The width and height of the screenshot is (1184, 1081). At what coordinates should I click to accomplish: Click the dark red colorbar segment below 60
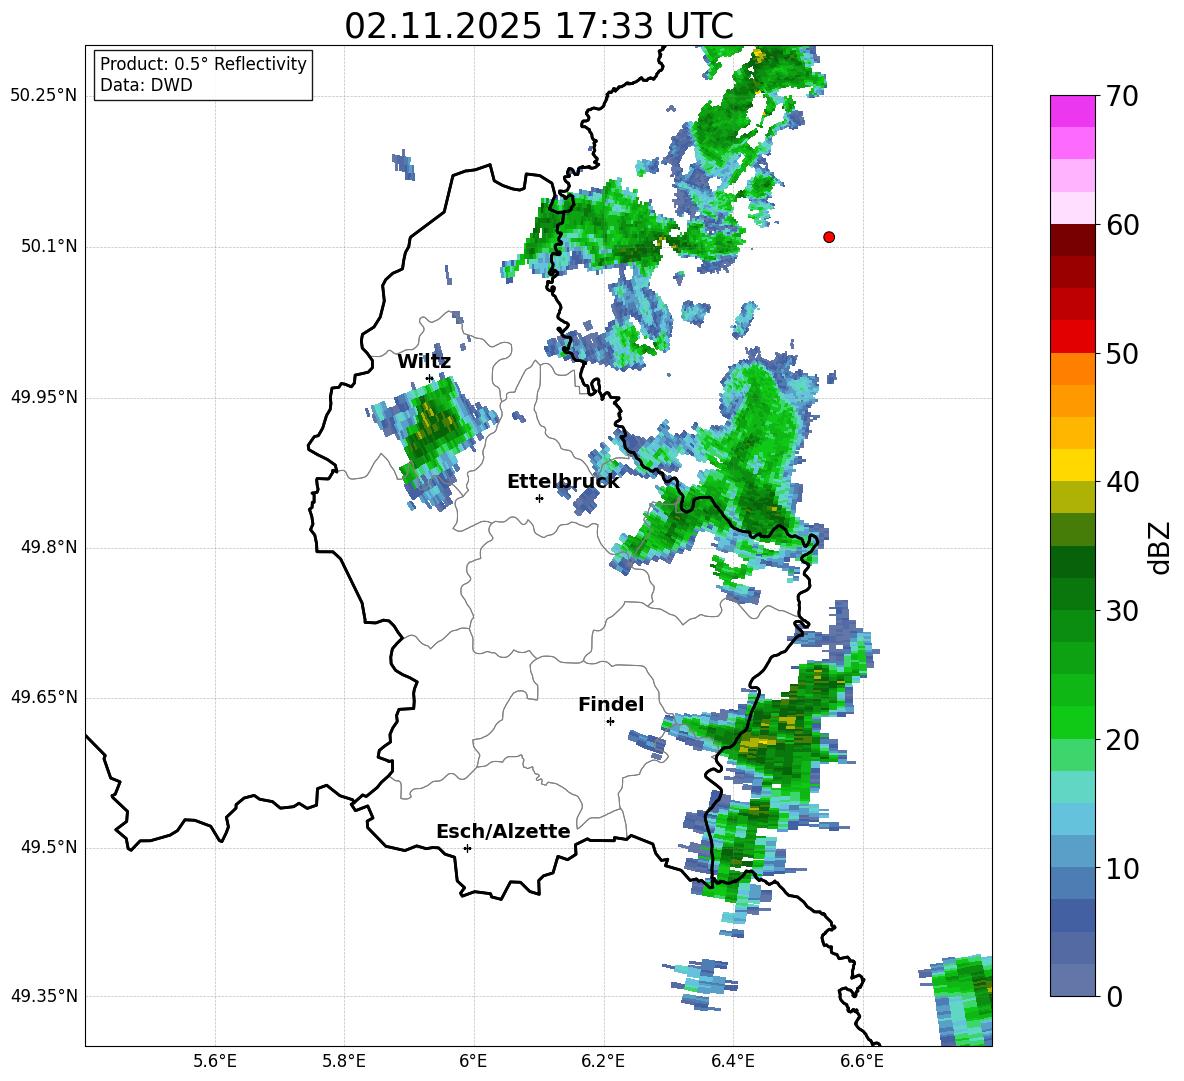tap(1072, 240)
